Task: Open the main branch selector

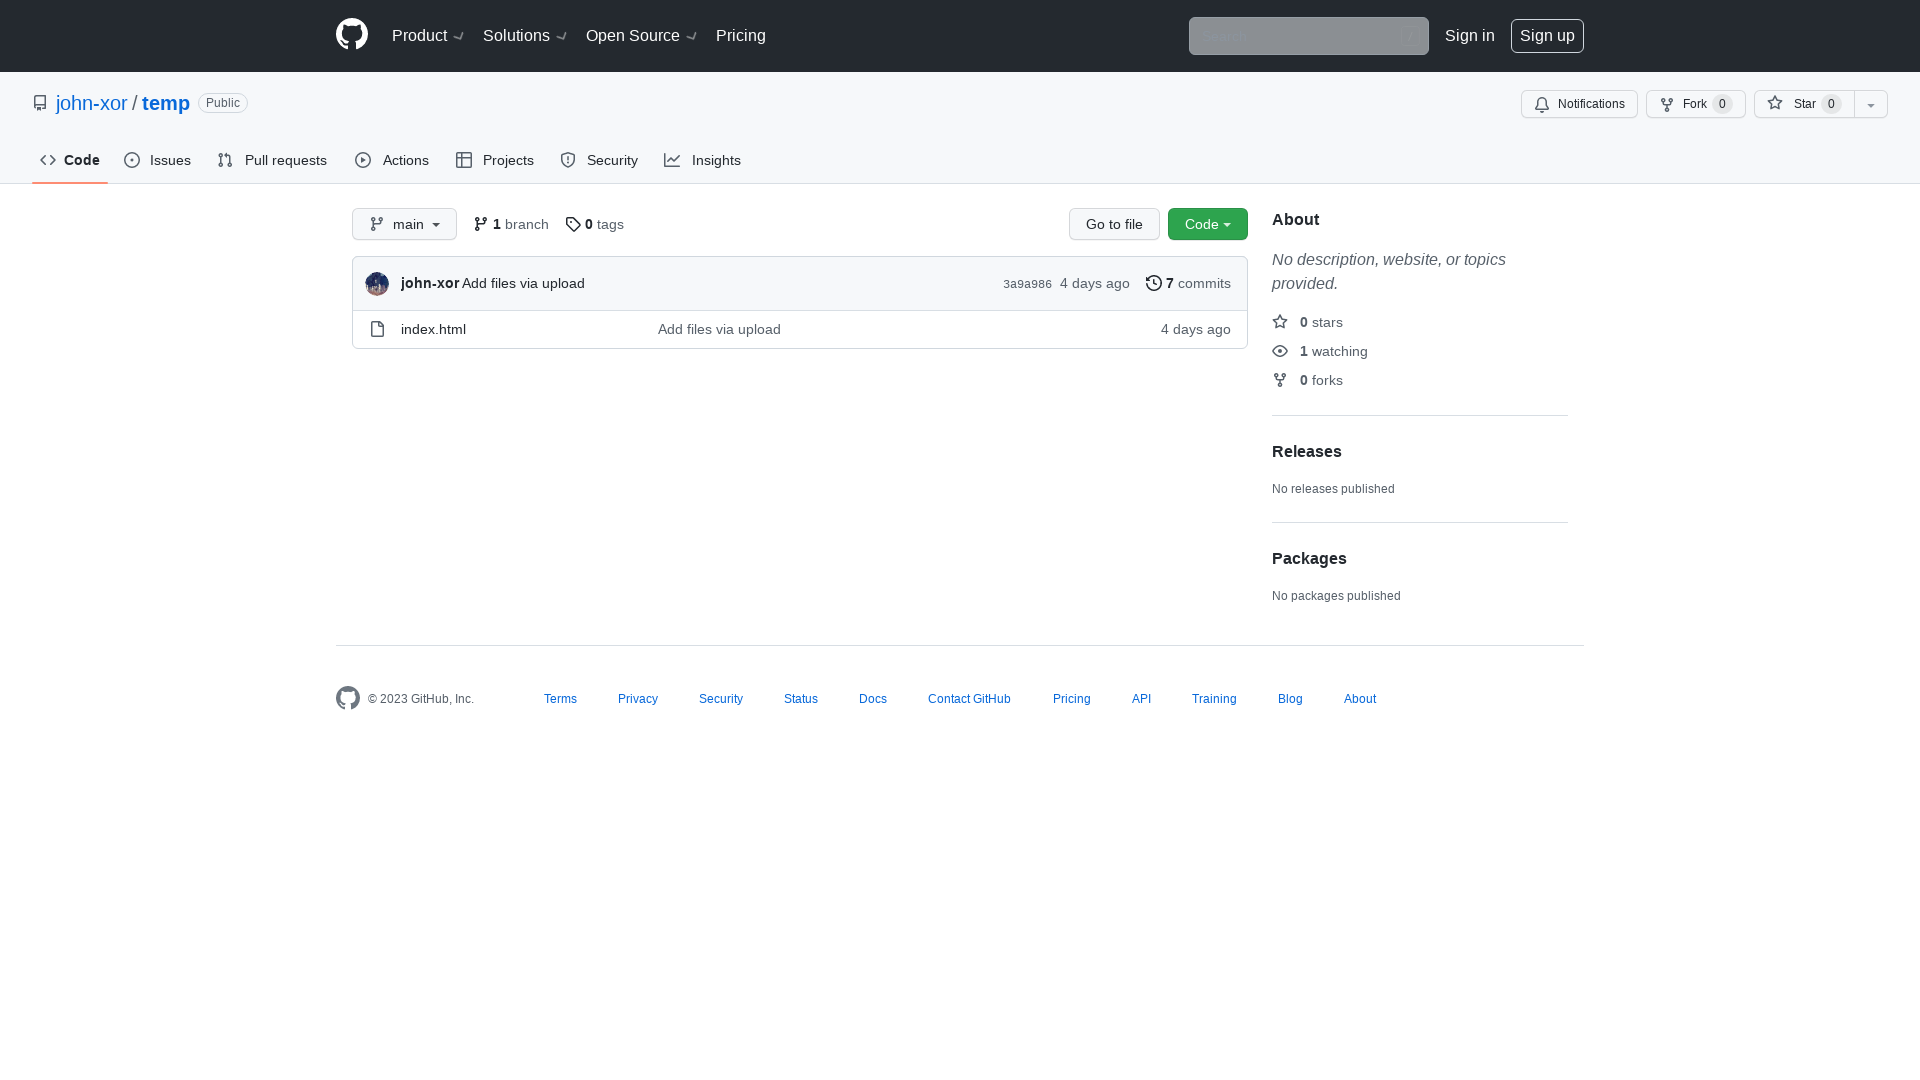Action: tap(404, 224)
